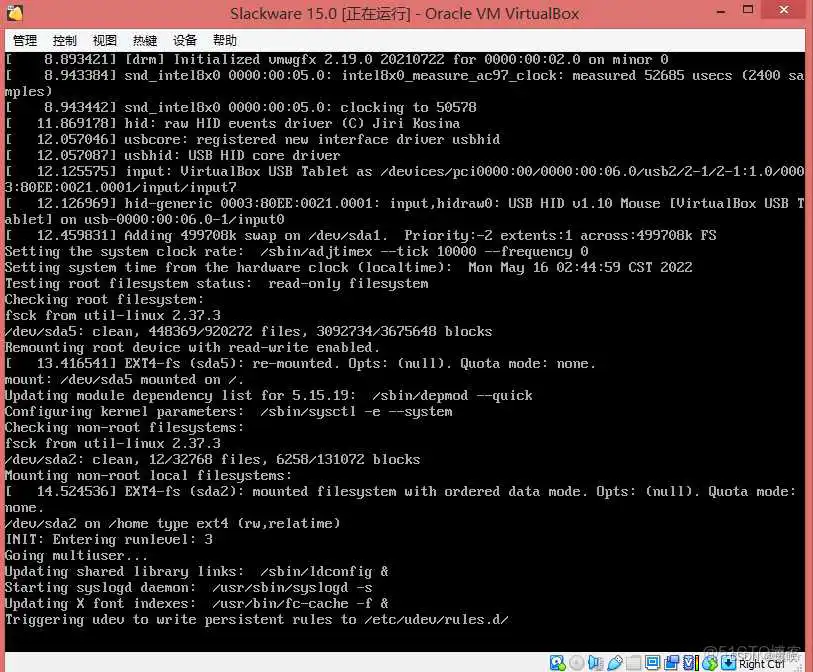
Task: Click the virtualization features V icon
Action: click(x=689, y=663)
